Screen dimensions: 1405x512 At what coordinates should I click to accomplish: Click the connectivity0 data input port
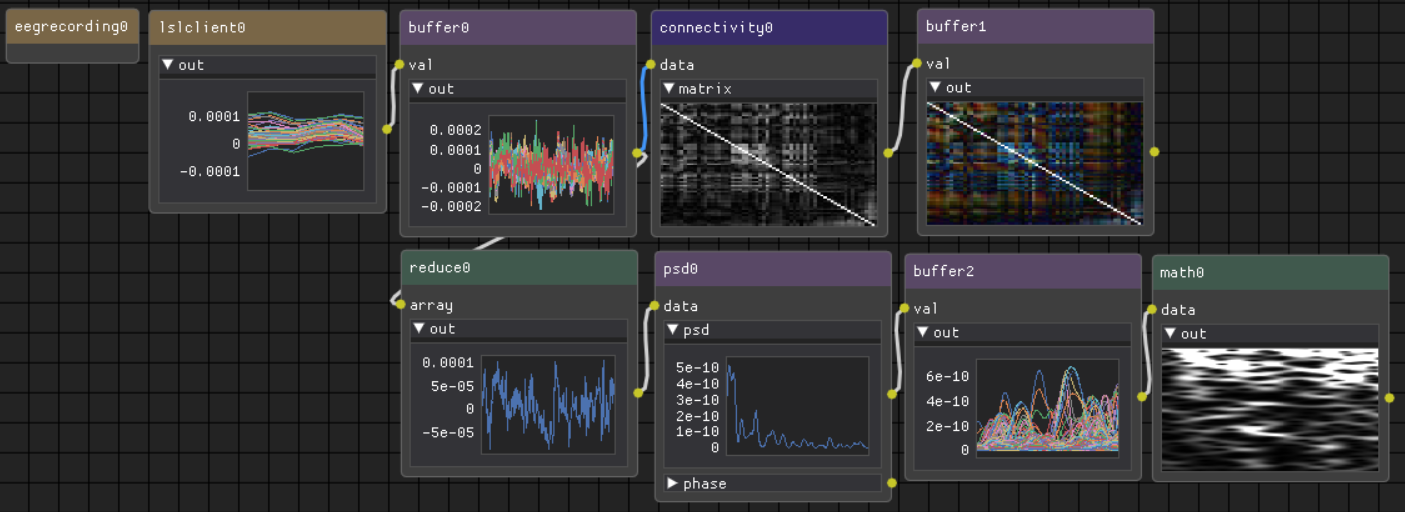coord(650,65)
